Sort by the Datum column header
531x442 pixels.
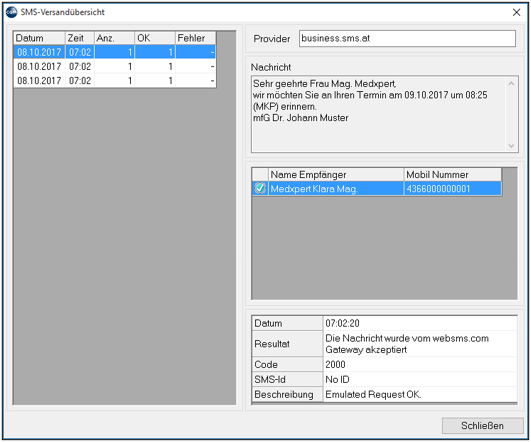39,38
